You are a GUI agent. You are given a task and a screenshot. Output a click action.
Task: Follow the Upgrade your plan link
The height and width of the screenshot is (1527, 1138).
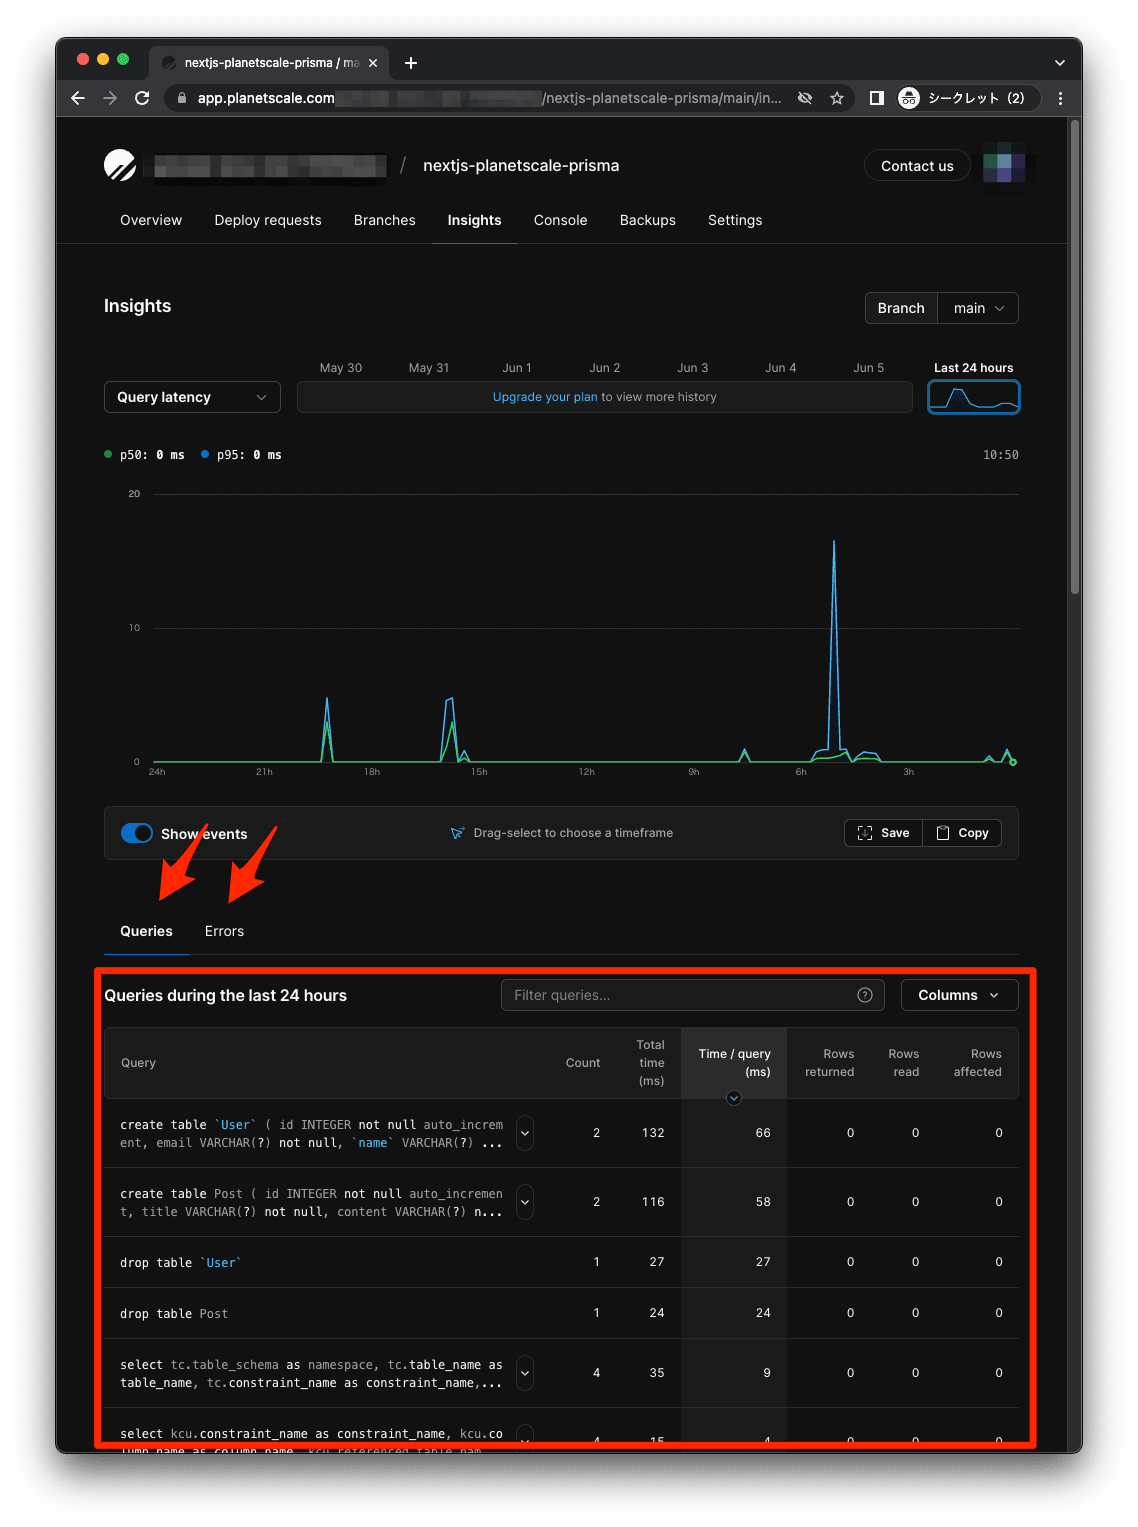544,397
